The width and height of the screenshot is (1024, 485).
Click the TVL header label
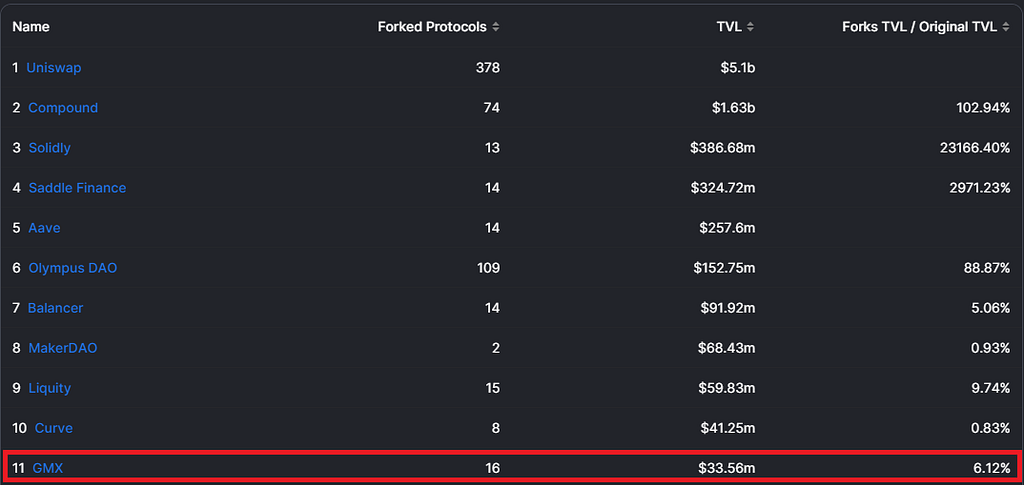point(729,27)
